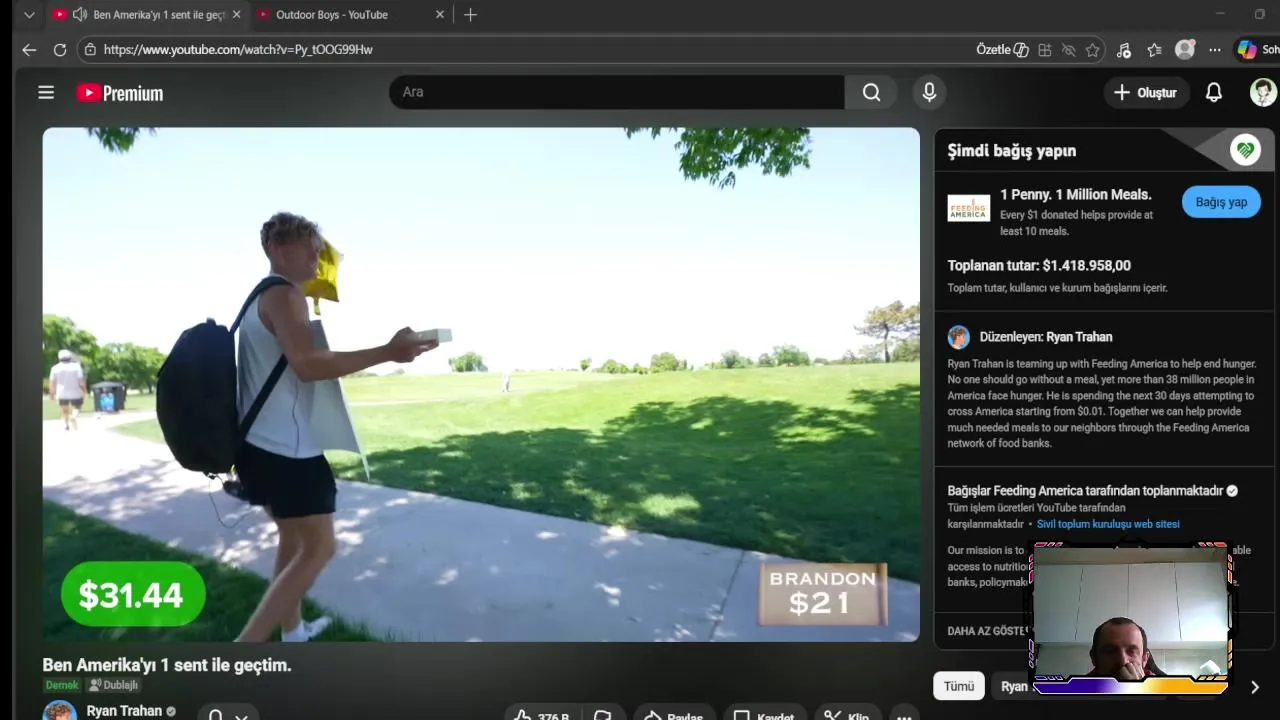This screenshot has height=720, width=1280.
Task: Show more filter chips with right arrow
Action: 1254,687
